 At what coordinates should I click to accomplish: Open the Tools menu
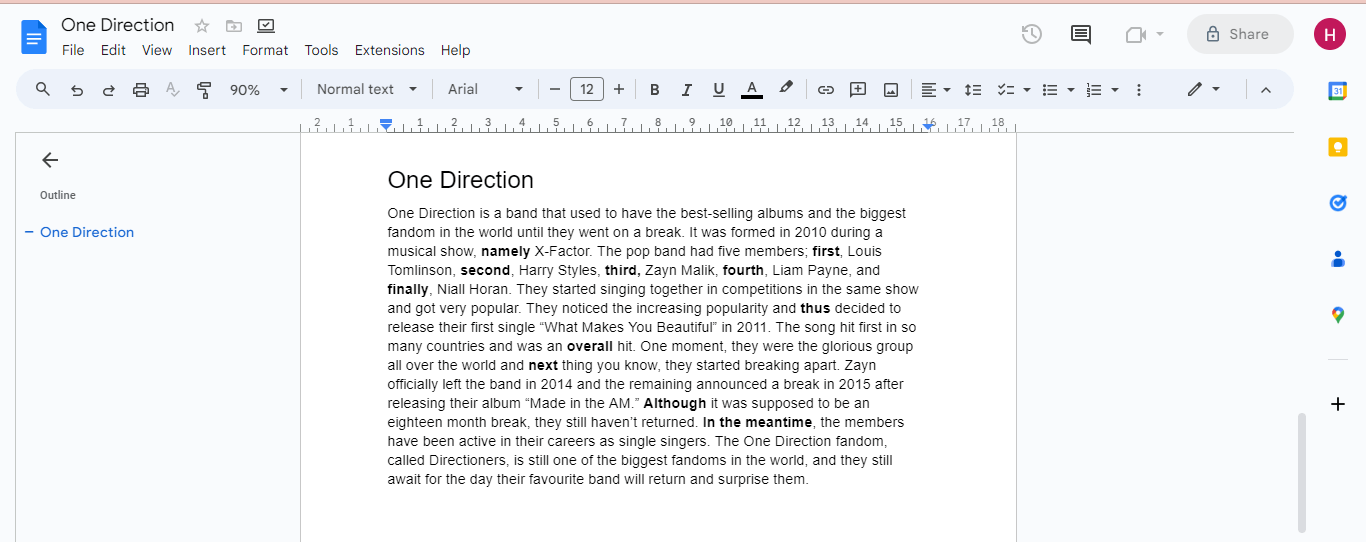(x=321, y=50)
